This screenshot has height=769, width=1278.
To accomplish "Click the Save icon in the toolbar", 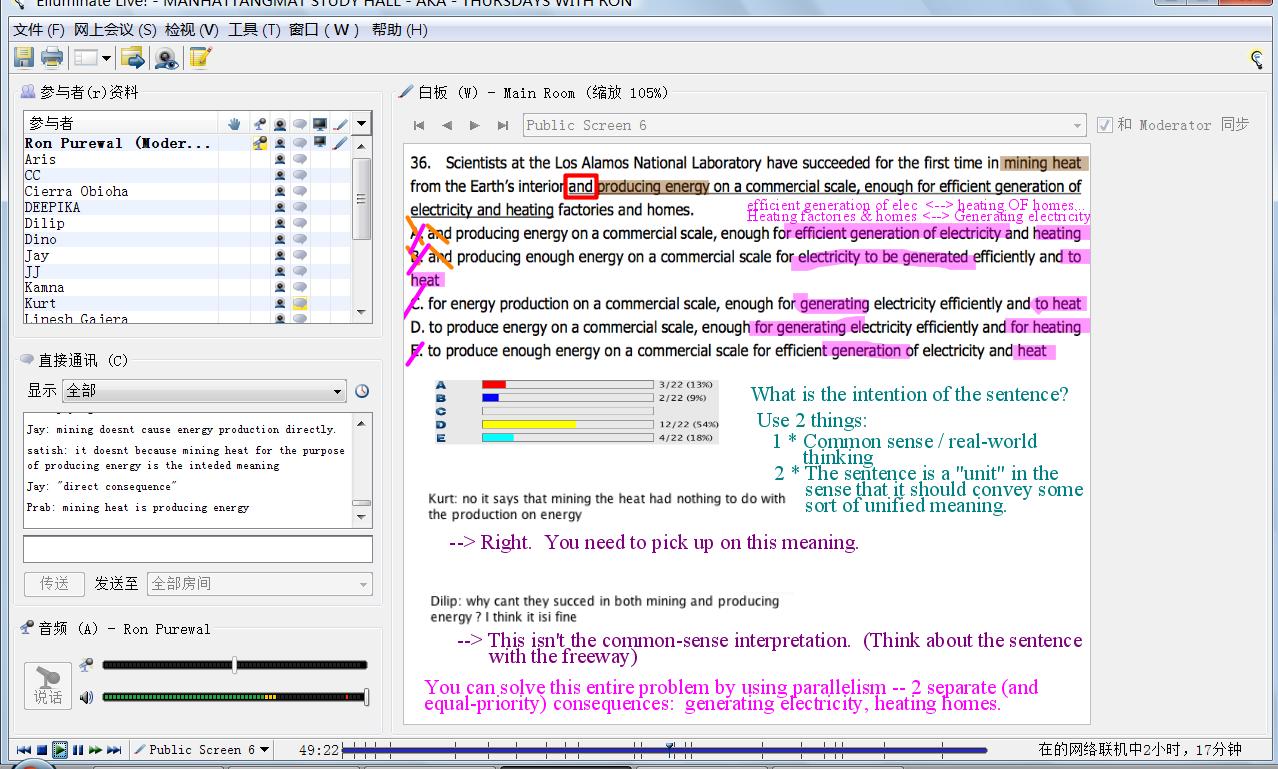I will tap(24, 58).
